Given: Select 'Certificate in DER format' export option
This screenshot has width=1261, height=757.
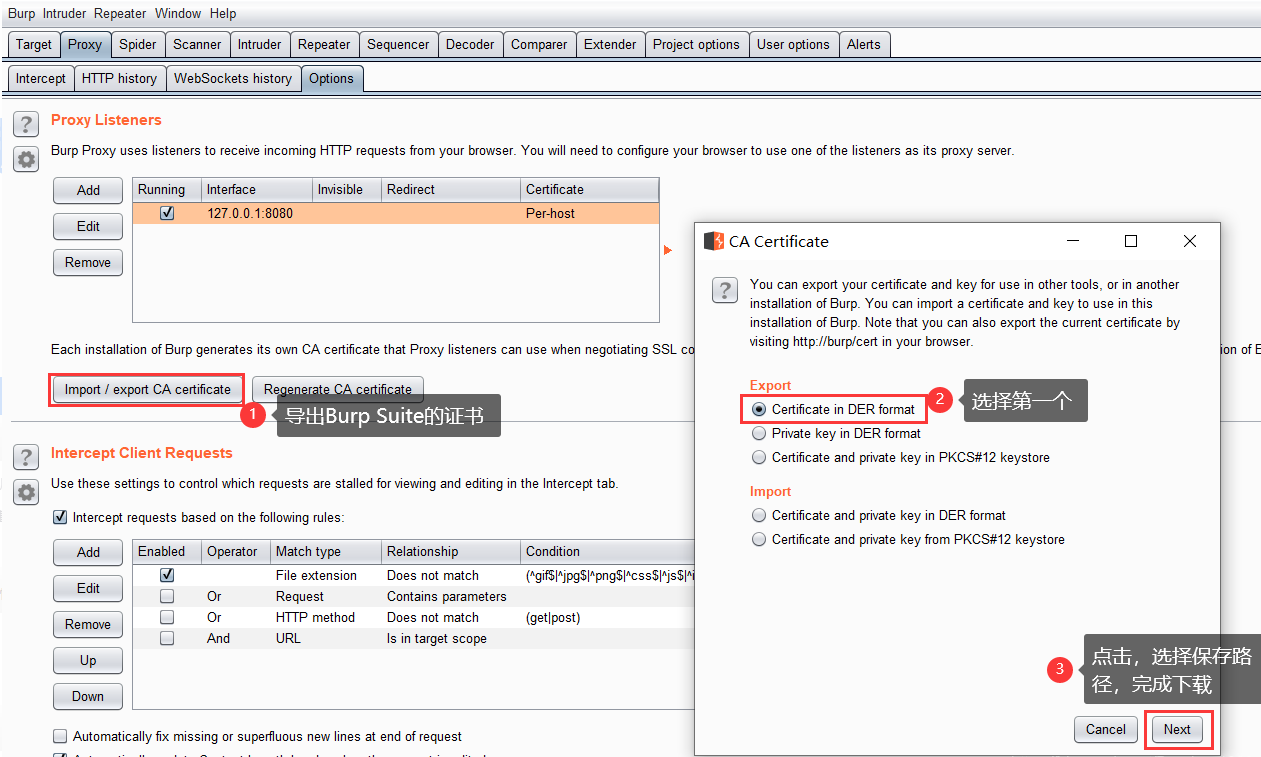Looking at the screenshot, I should (759, 409).
